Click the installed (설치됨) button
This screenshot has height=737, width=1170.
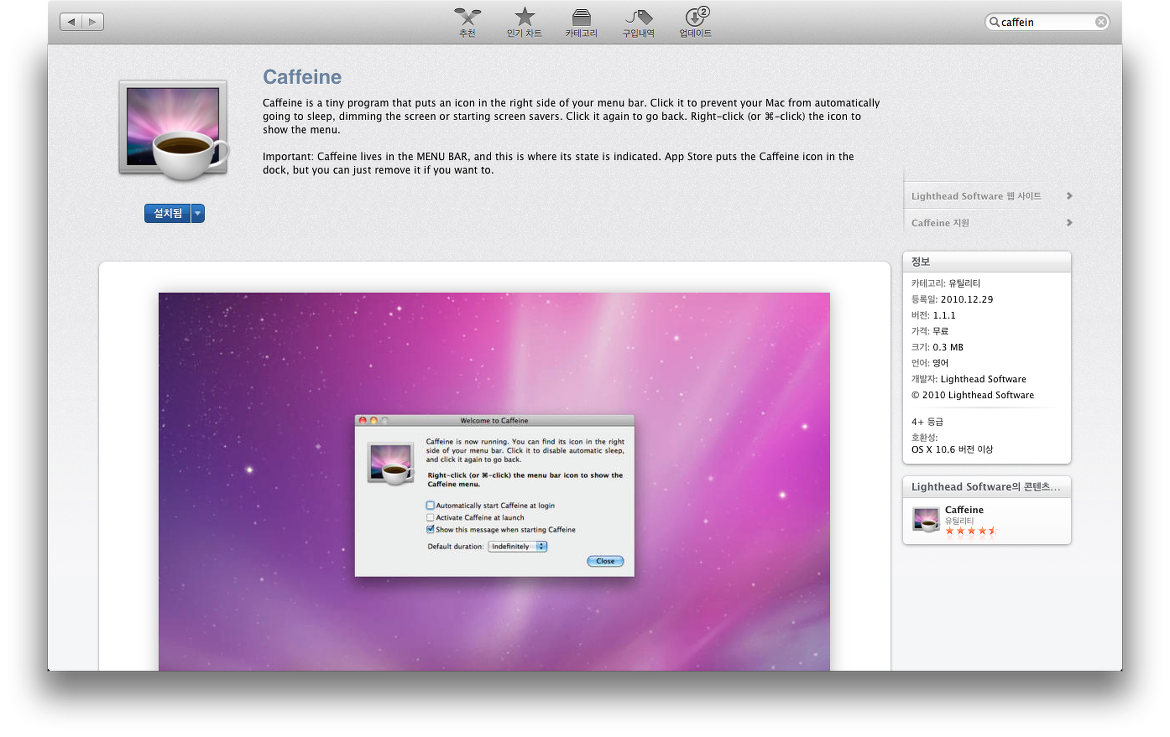pyautogui.click(x=167, y=213)
